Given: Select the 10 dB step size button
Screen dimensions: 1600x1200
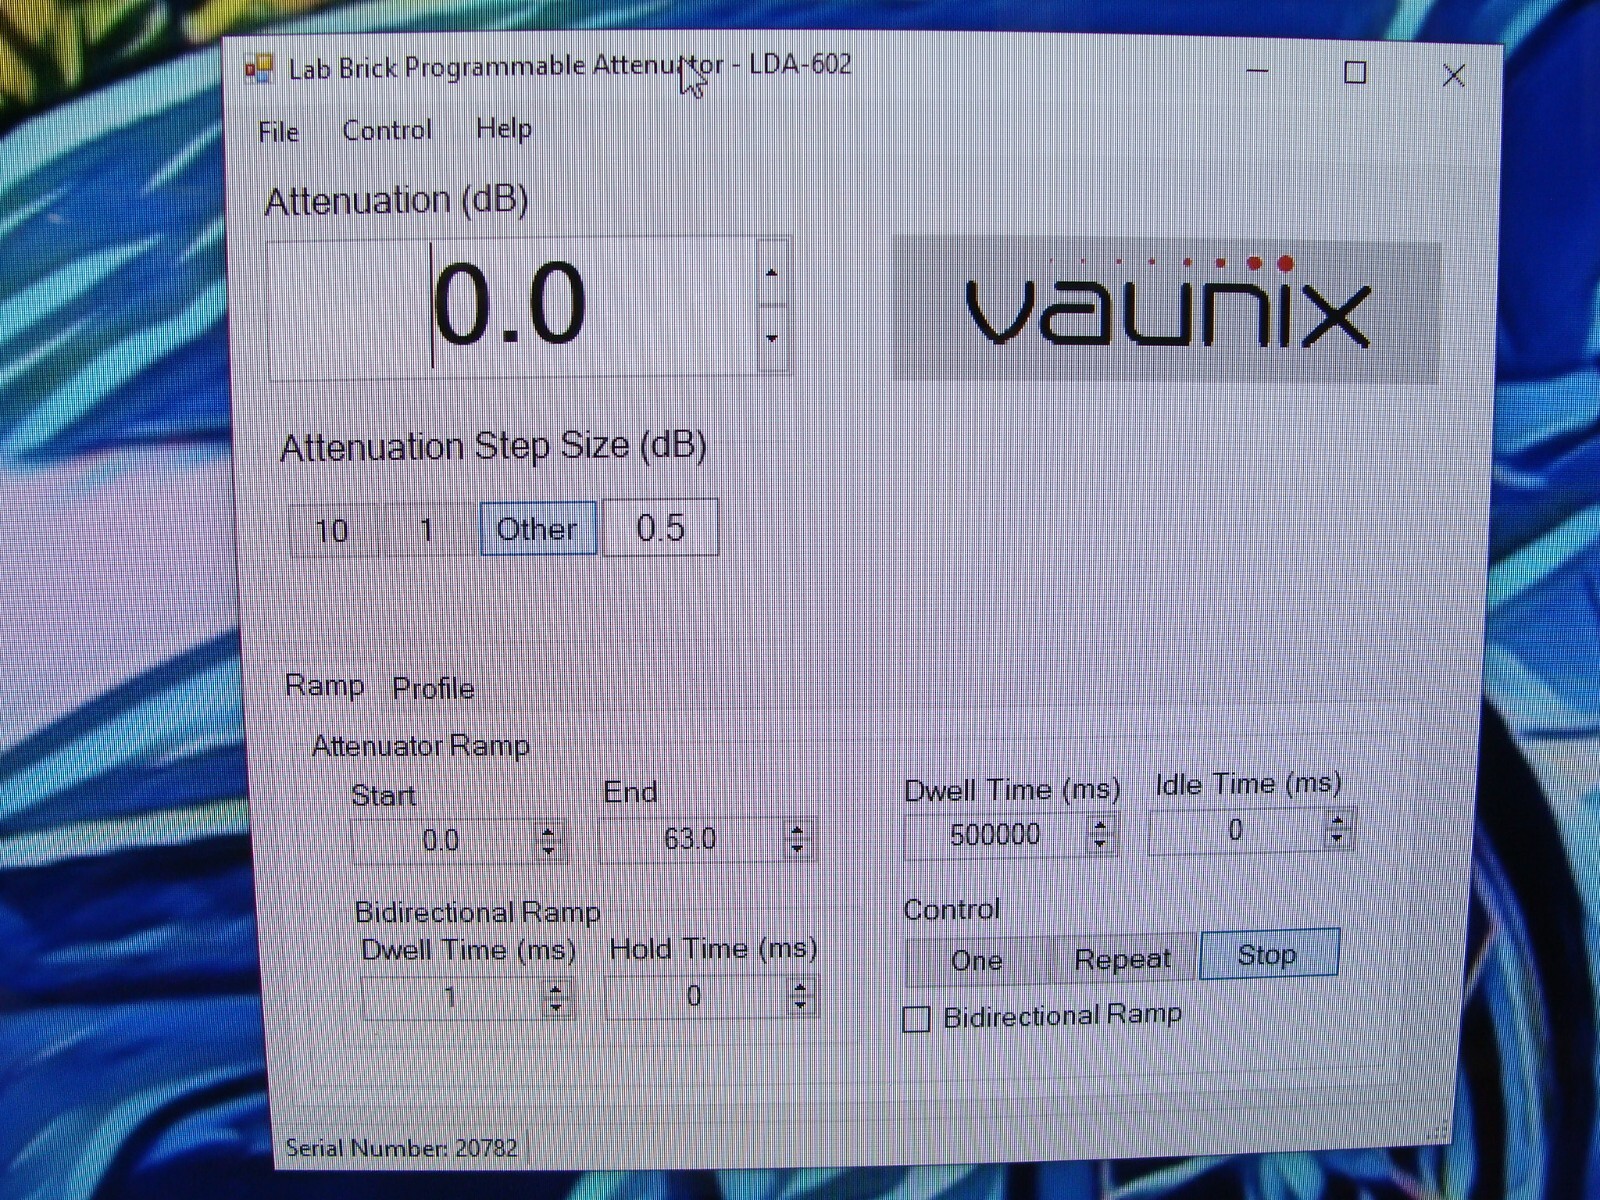Looking at the screenshot, I should (333, 529).
